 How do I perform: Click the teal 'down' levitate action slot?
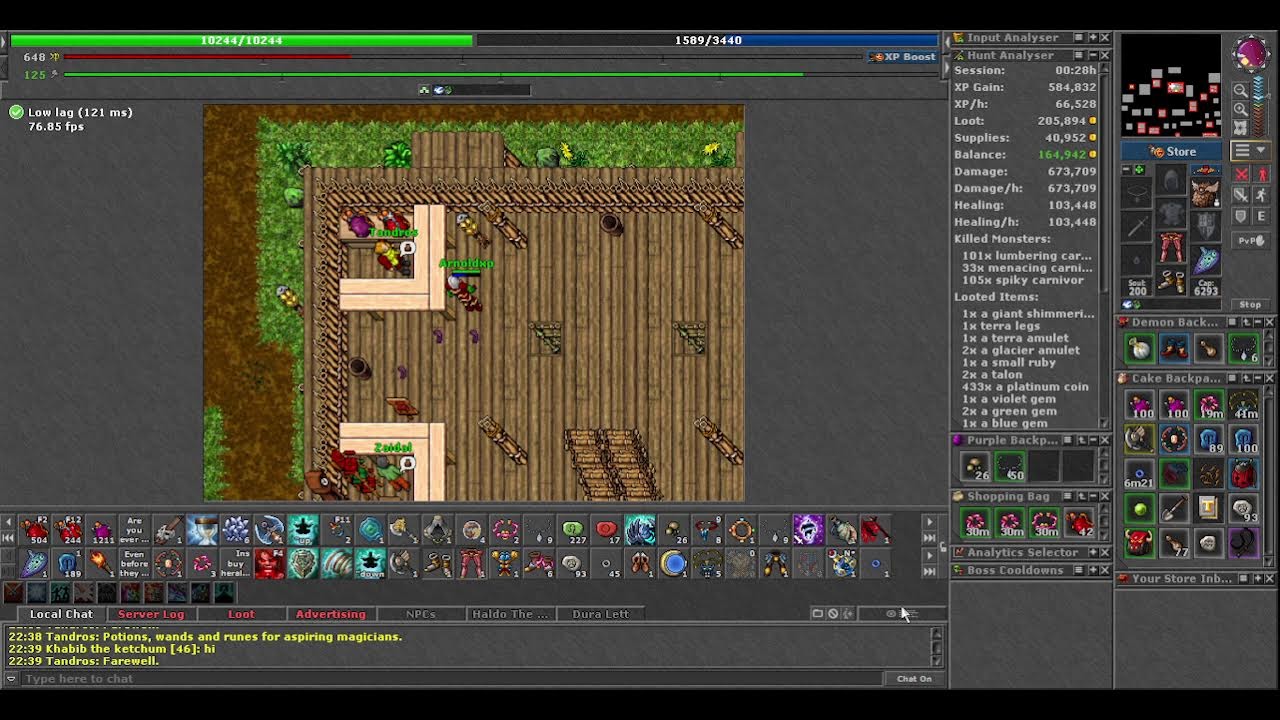point(370,564)
